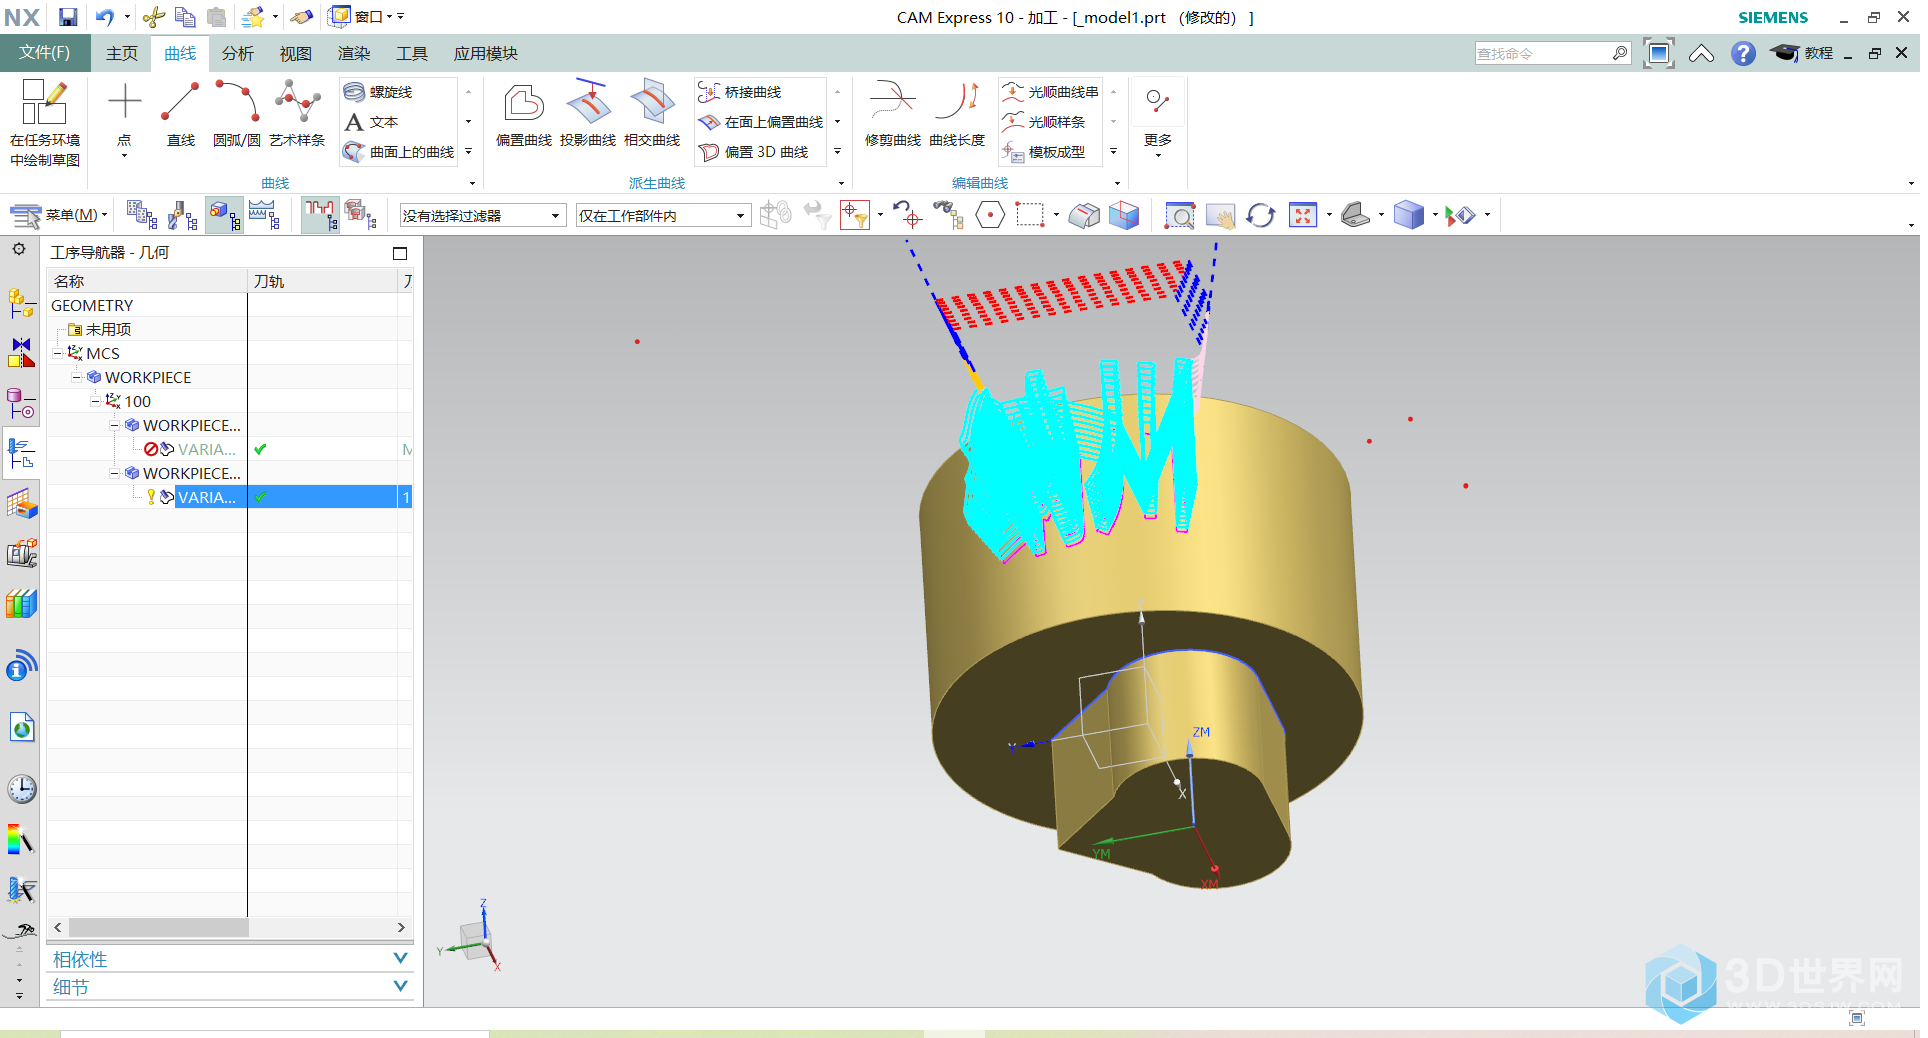Choose the Helix (螺旋线) command
1928x1038 pixels.
[x=379, y=92]
